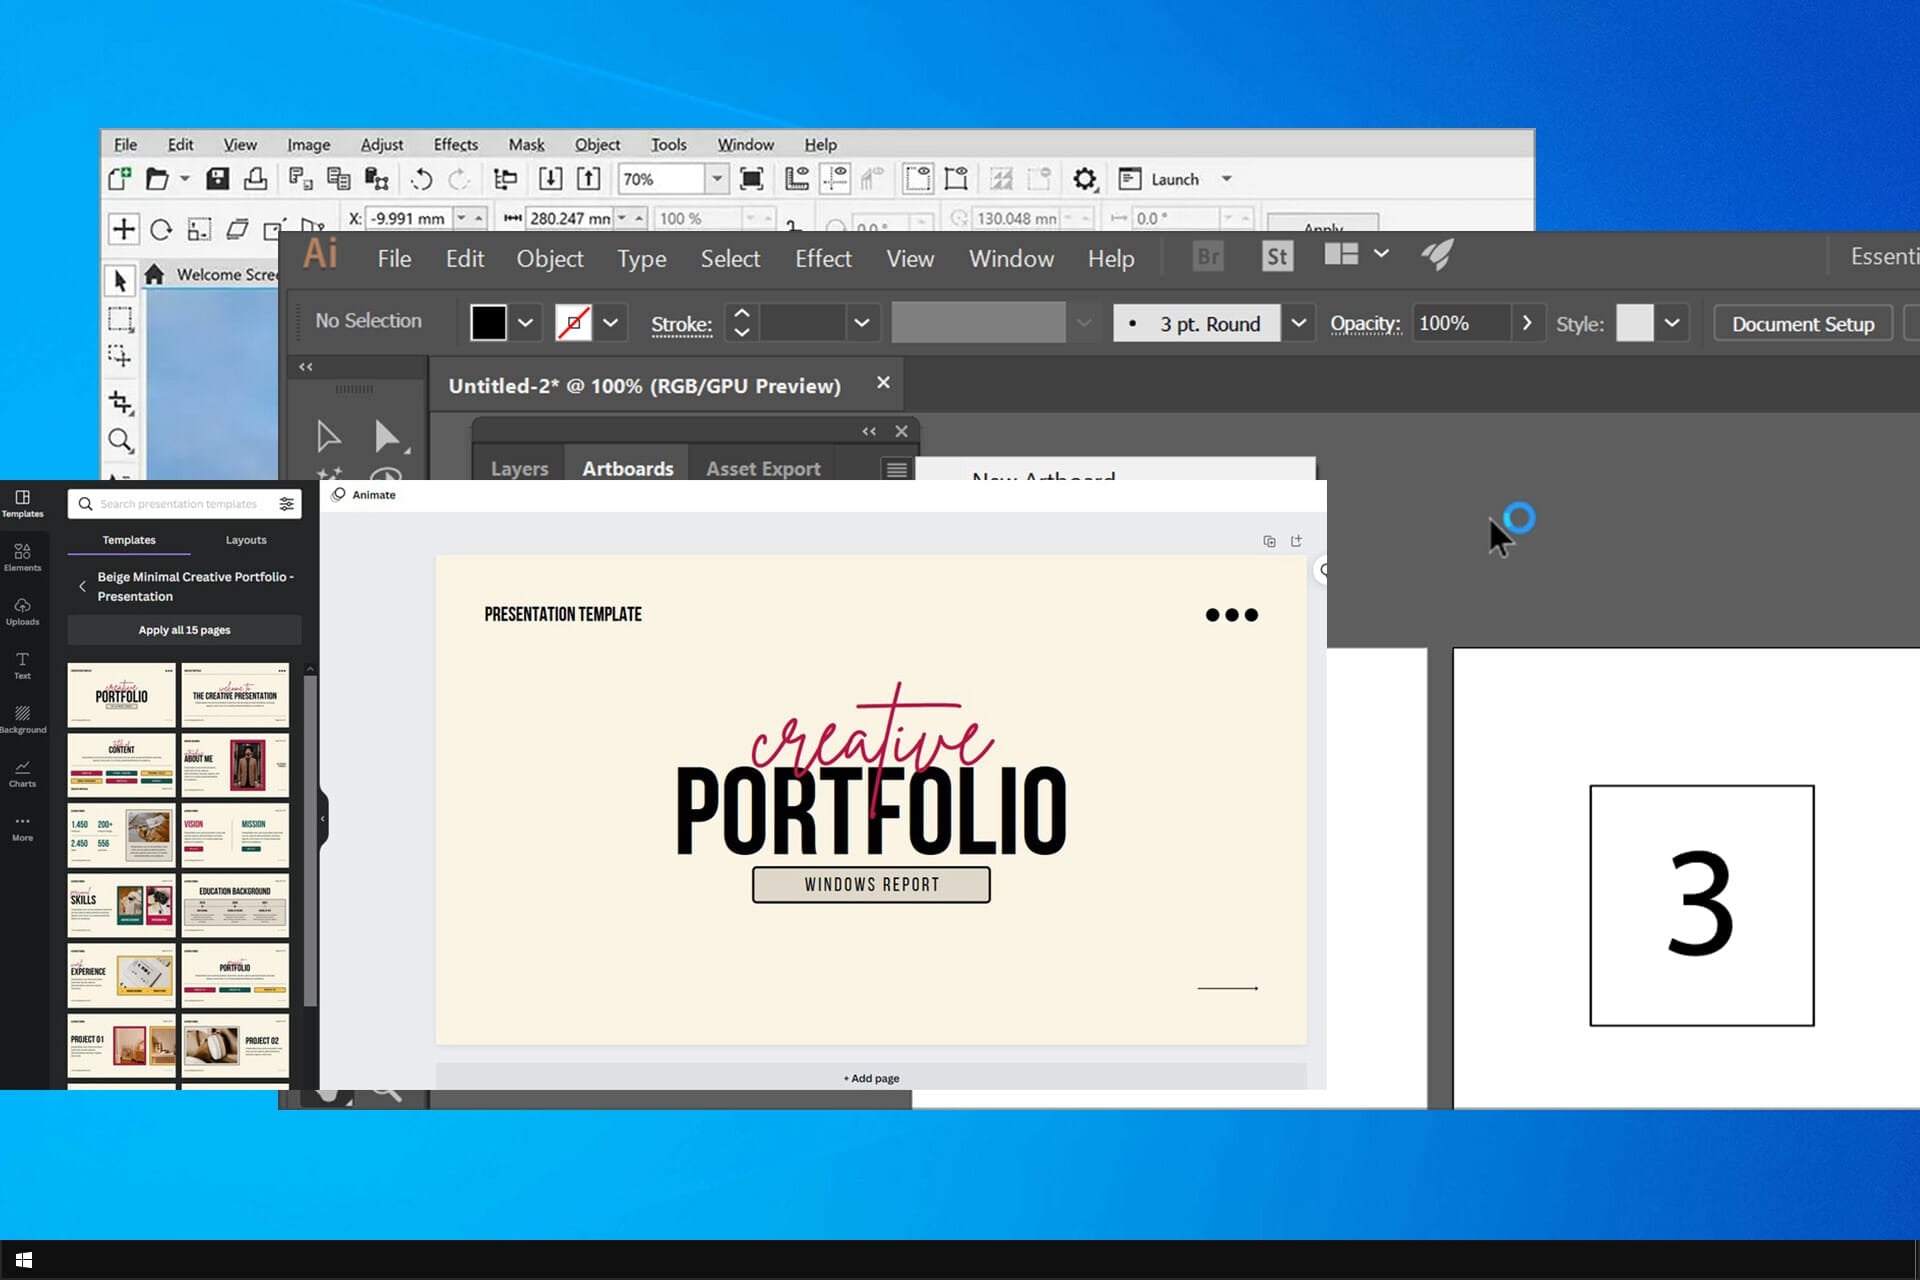Switch to the Layers panel tab
Viewport: 1920px width, 1280px height.
pyautogui.click(x=519, y=468)
